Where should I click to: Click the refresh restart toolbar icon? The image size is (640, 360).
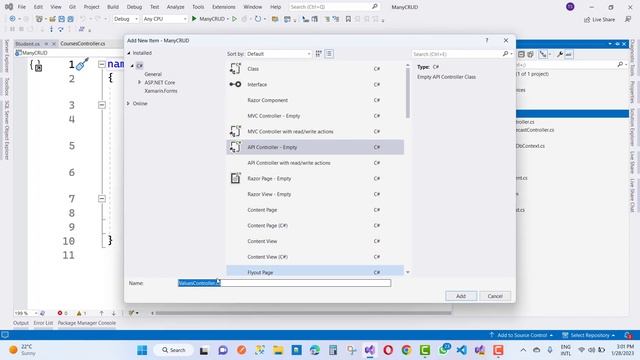click(x=258, y=19)
